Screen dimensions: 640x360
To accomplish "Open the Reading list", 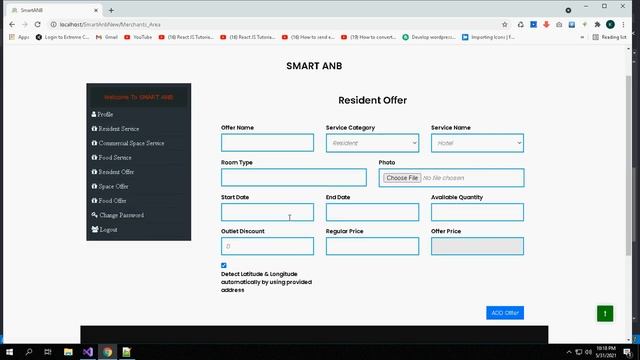I will (609, 37).
